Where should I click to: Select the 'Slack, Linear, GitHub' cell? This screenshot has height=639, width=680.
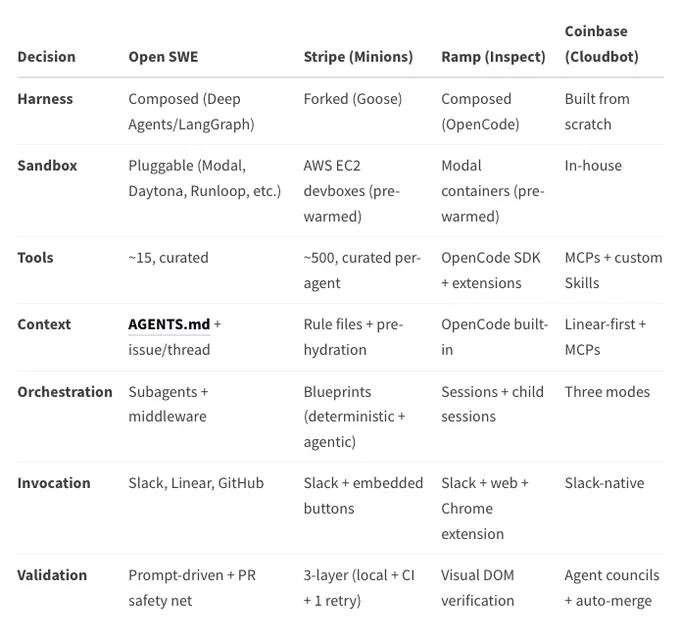[196, 483]
